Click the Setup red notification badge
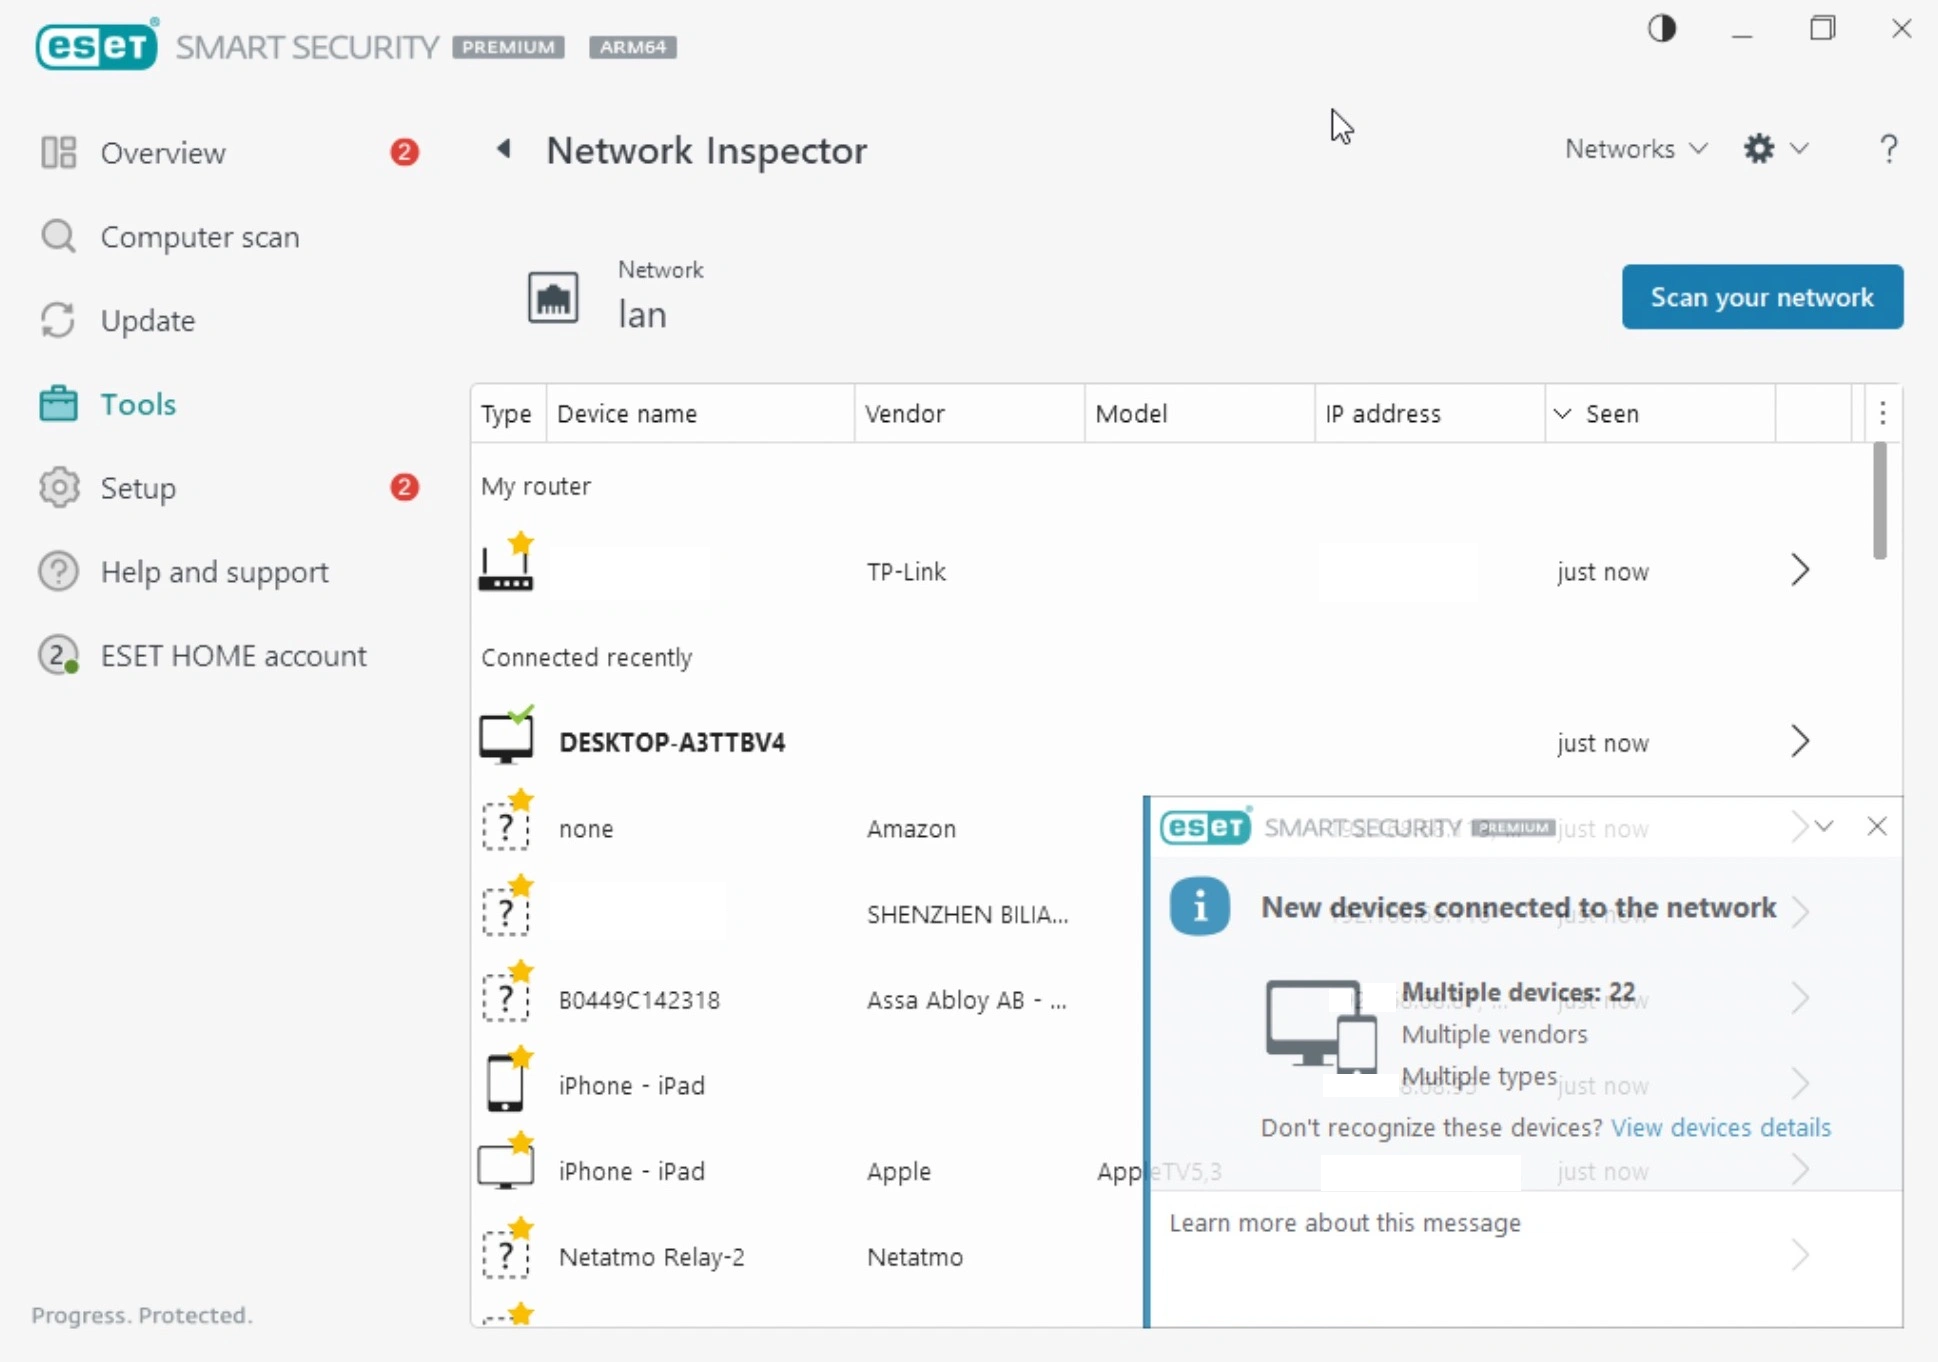 click(404, 487)
